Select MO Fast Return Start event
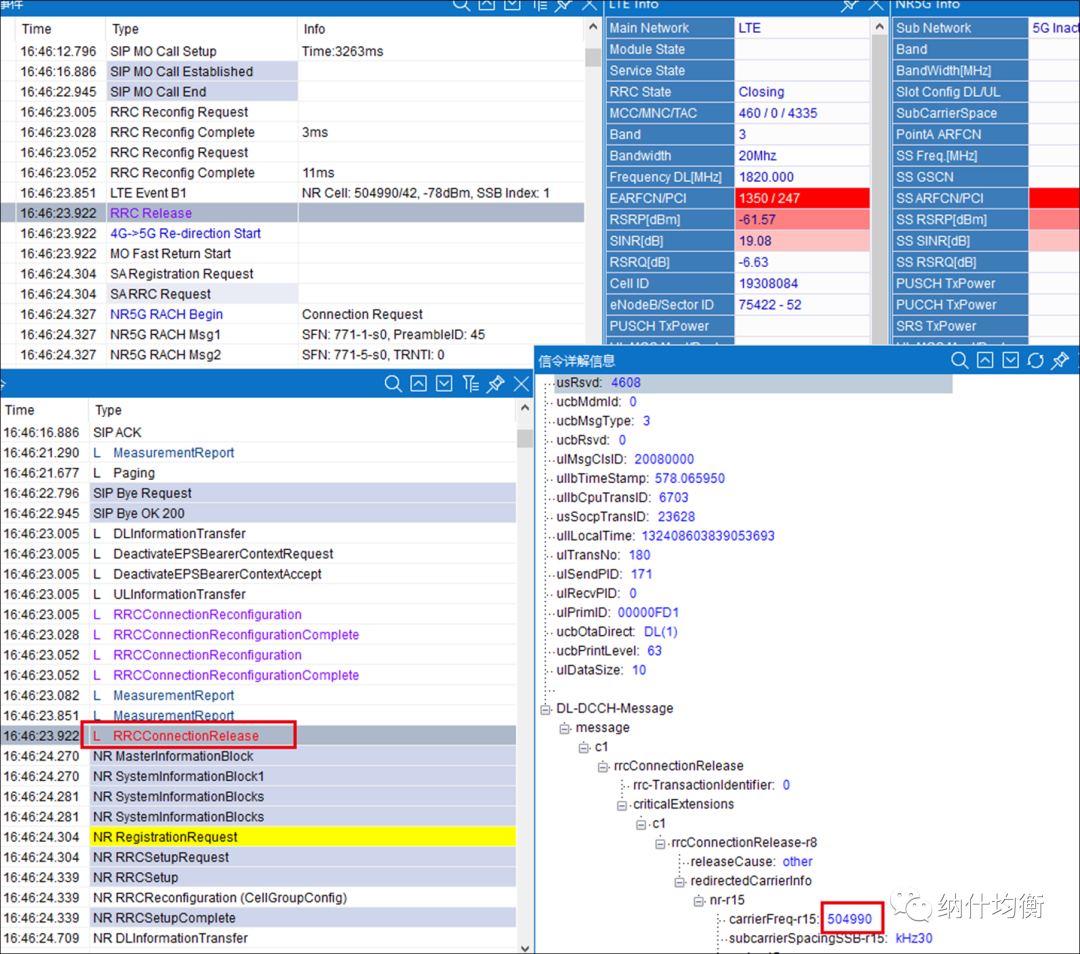The image size is (1080, 954). 293,253
